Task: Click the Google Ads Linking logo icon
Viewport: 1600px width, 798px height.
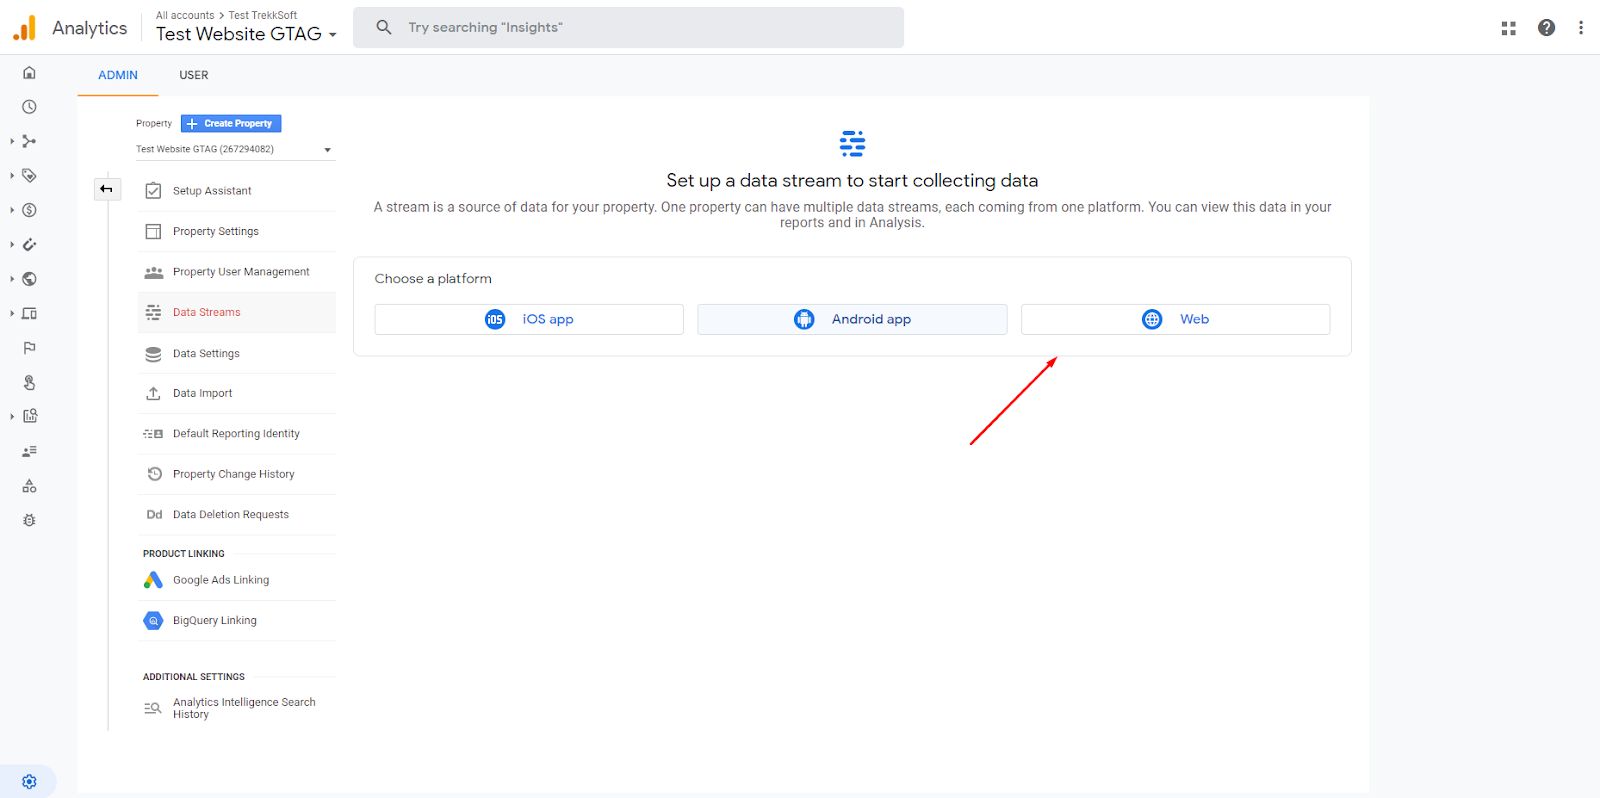Action: click(153, 580)
